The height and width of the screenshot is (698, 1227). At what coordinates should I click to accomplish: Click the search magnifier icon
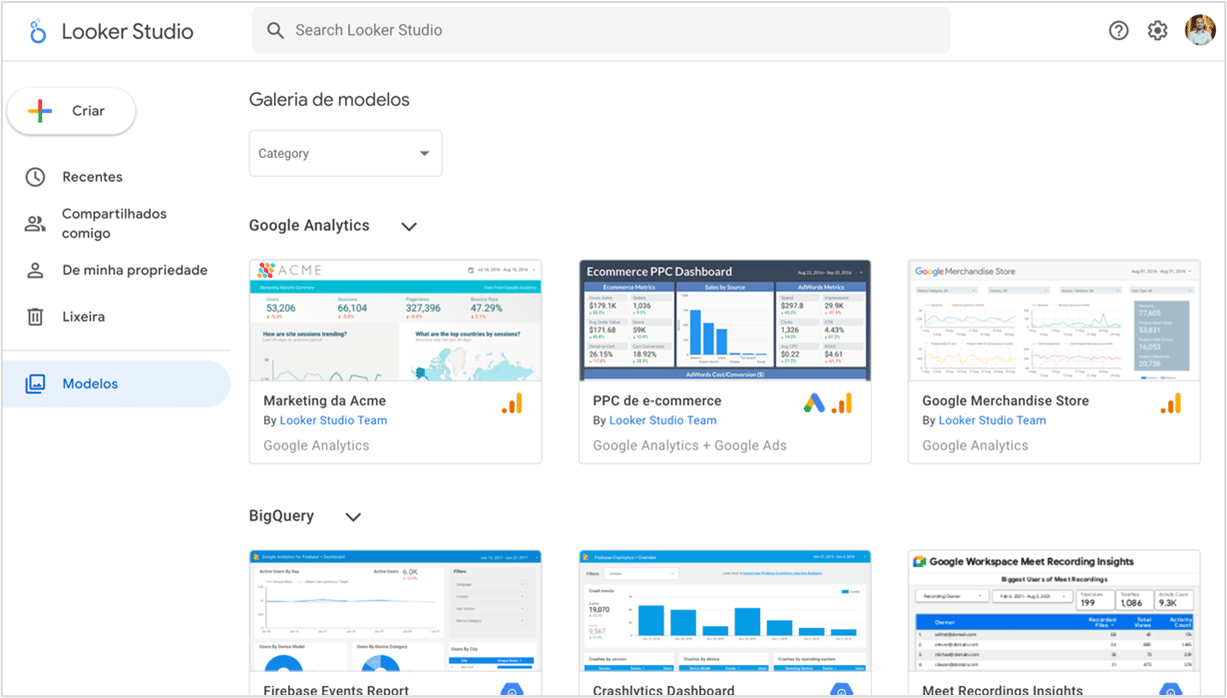click(276, 31)
